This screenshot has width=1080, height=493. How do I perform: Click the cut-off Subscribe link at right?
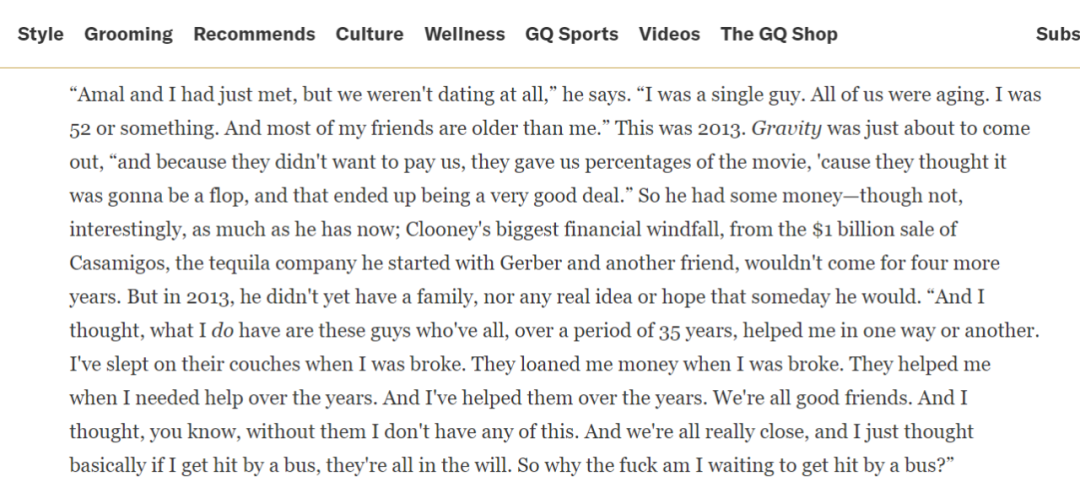coord(1057,34)
